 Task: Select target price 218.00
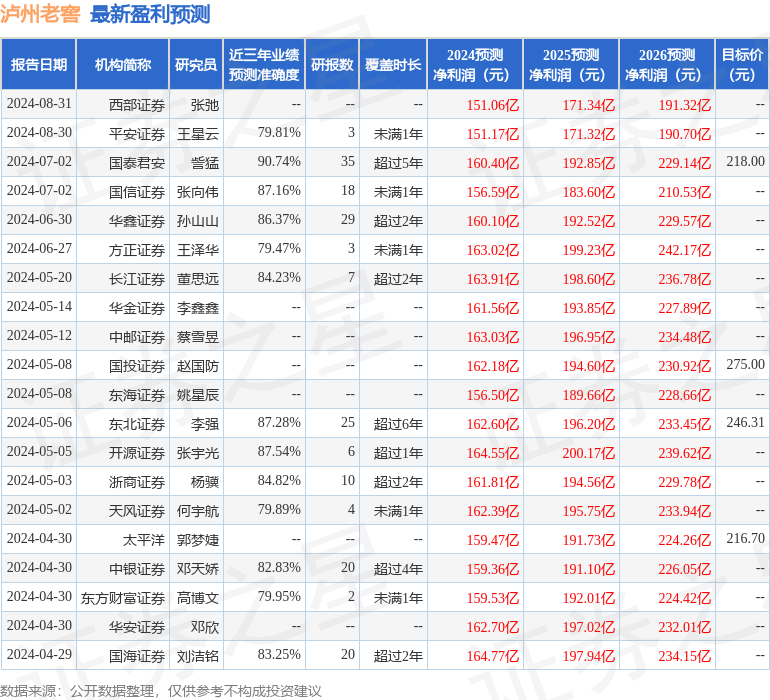tap(745, 162)
